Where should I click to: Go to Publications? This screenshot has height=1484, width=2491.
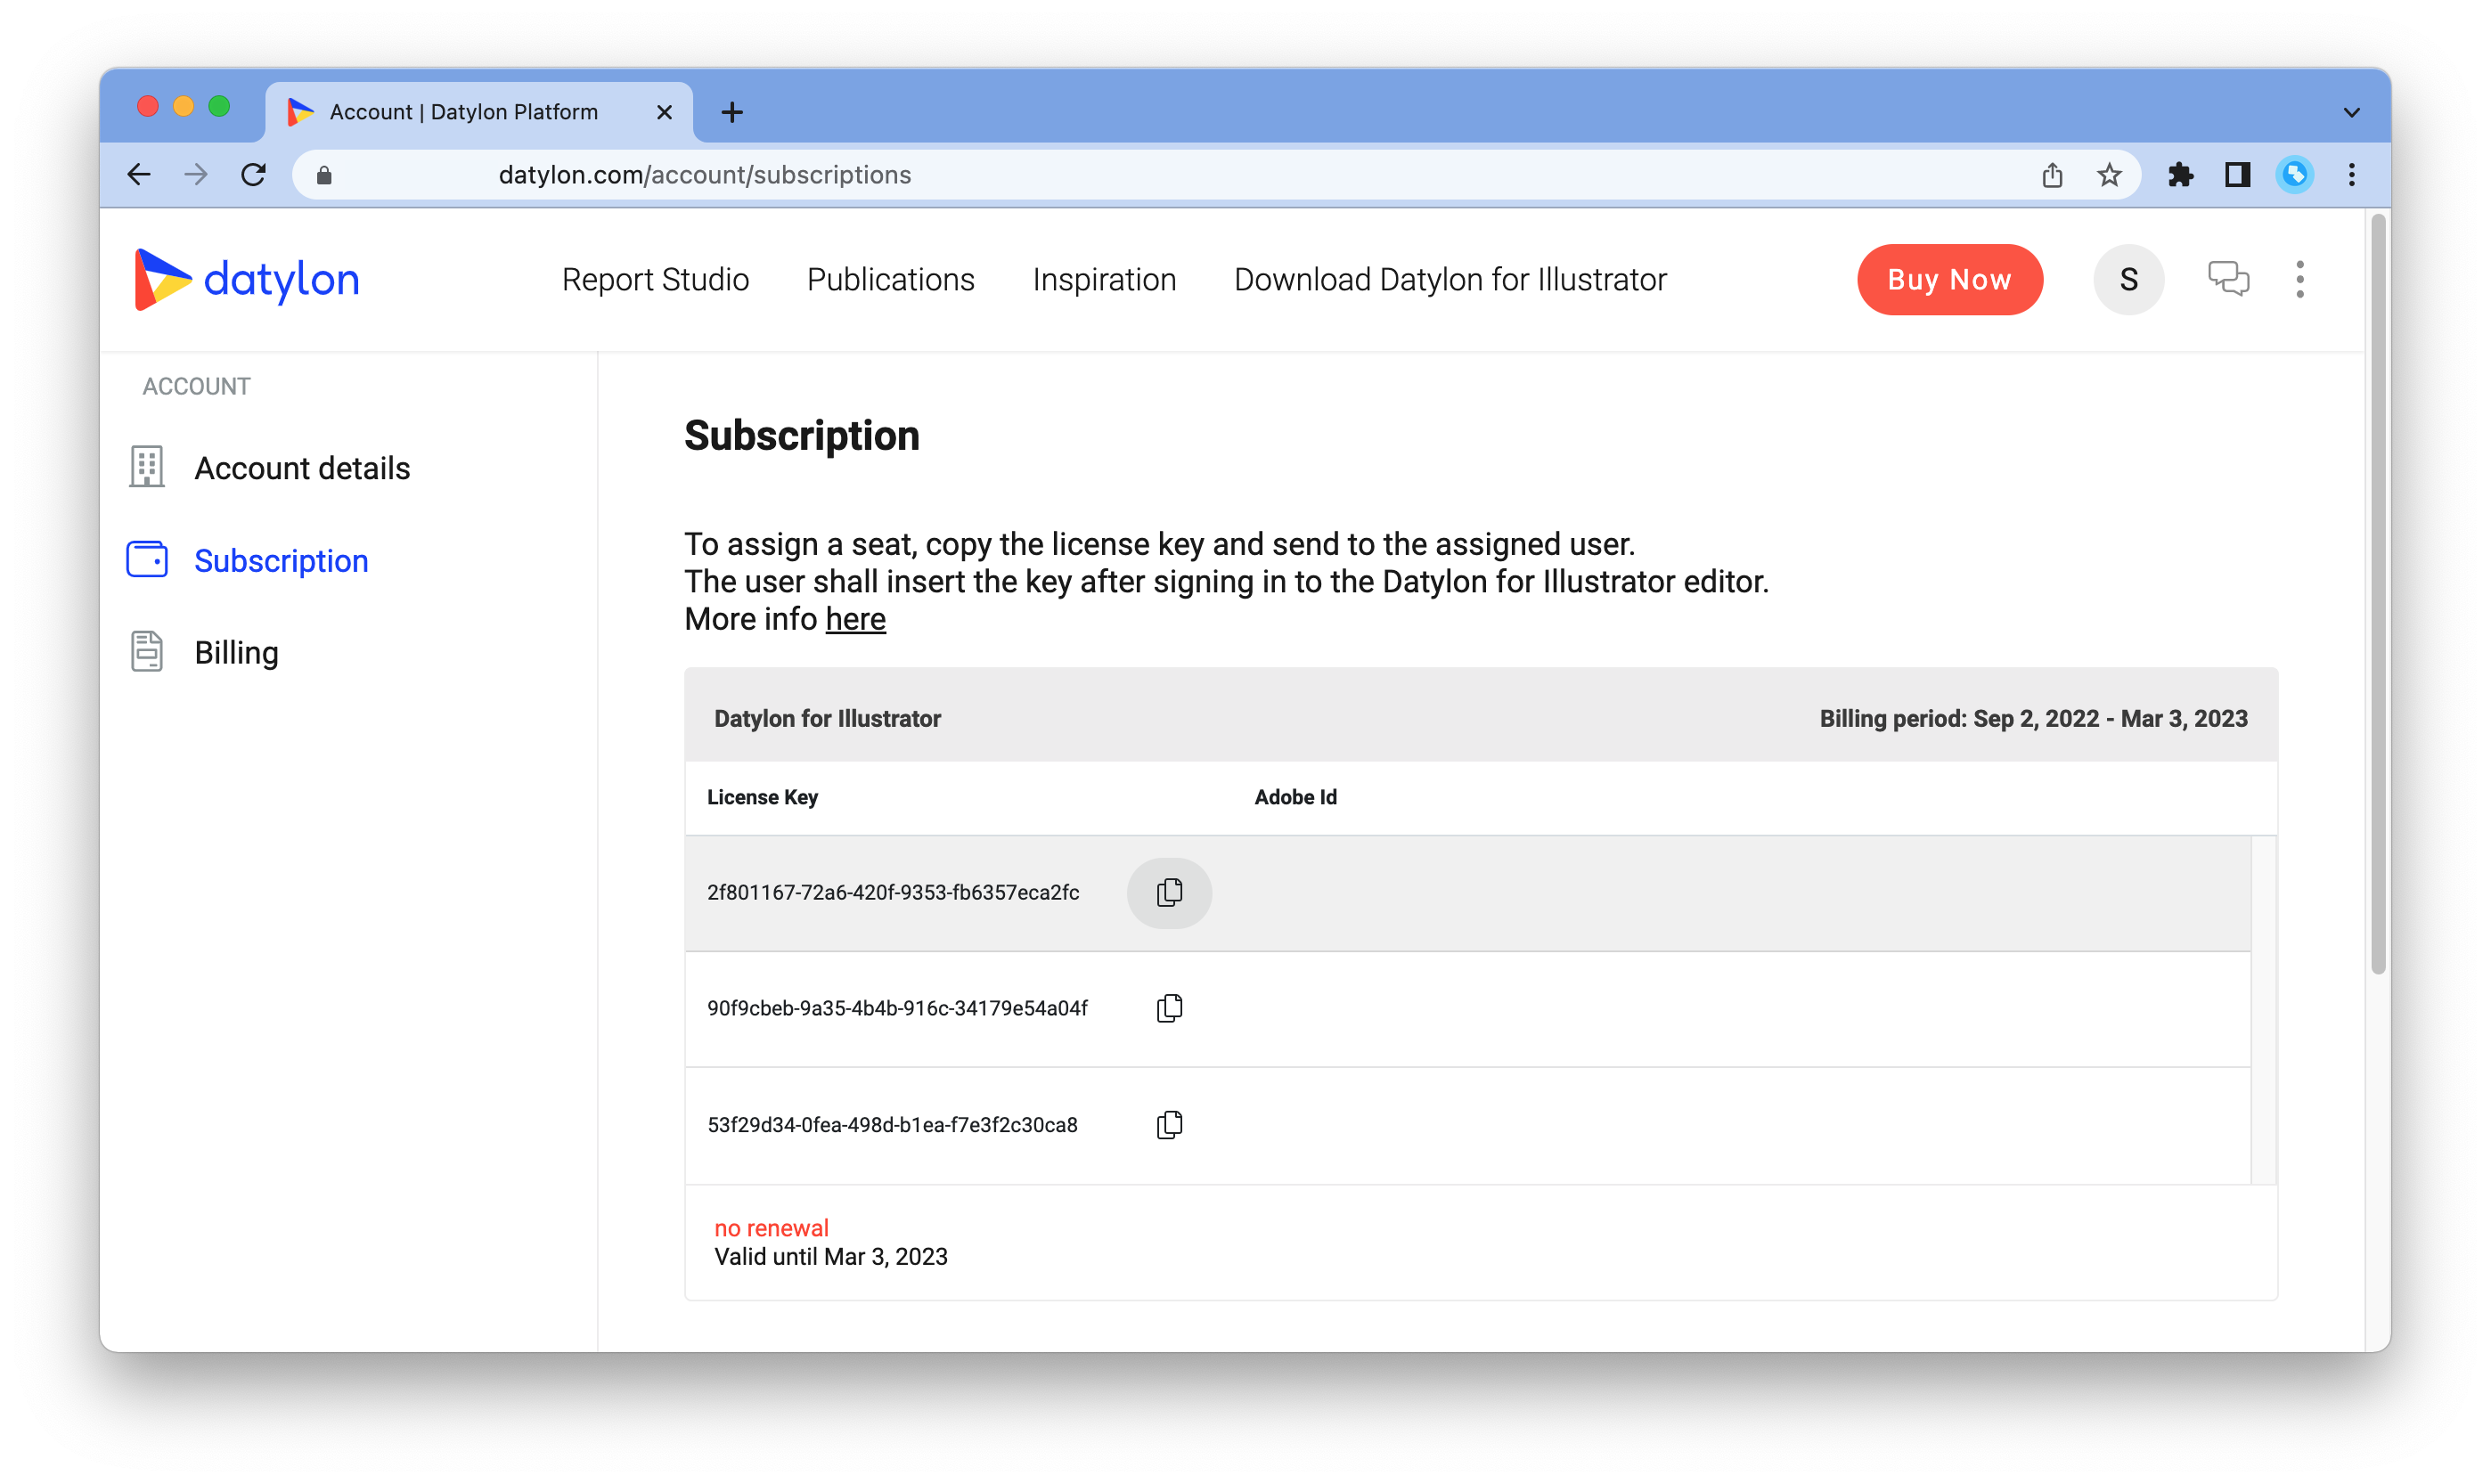(x=890, y=279)
